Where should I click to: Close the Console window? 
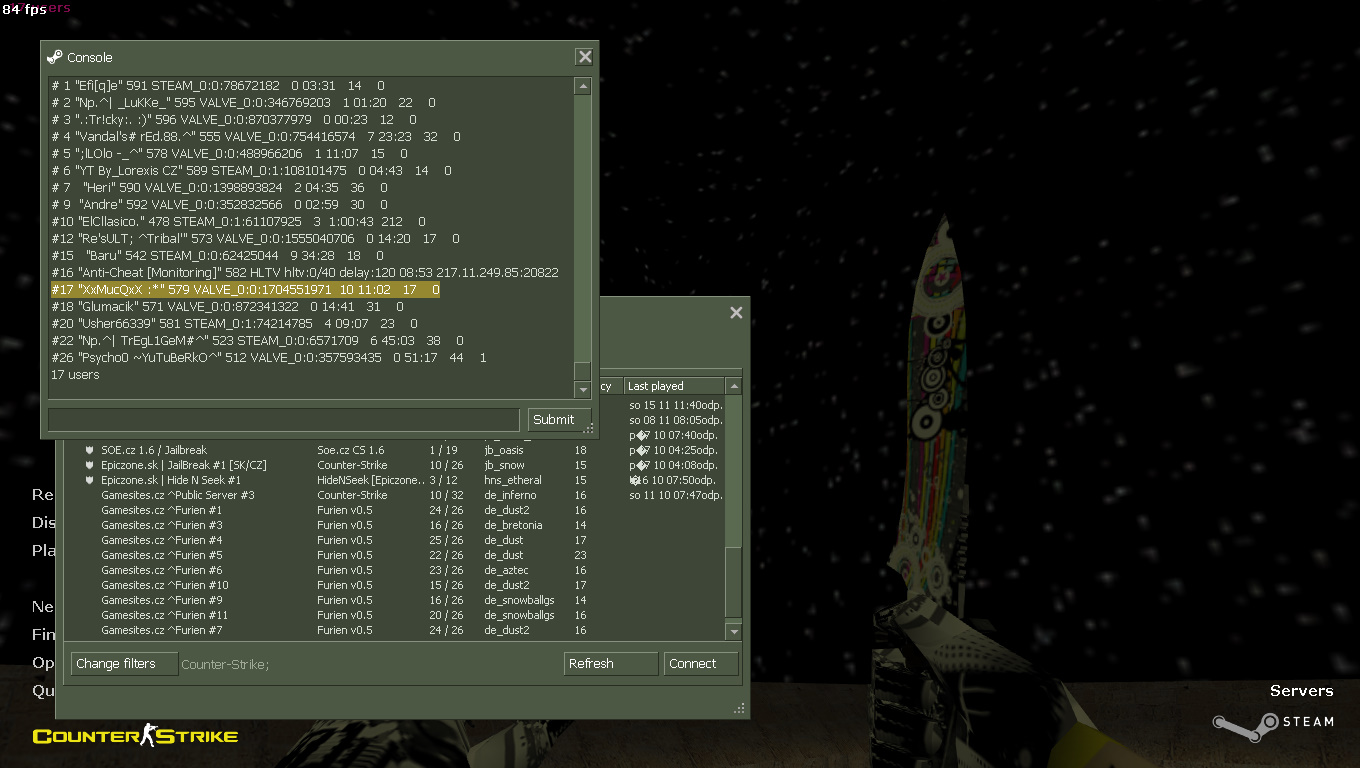[585, 57]
